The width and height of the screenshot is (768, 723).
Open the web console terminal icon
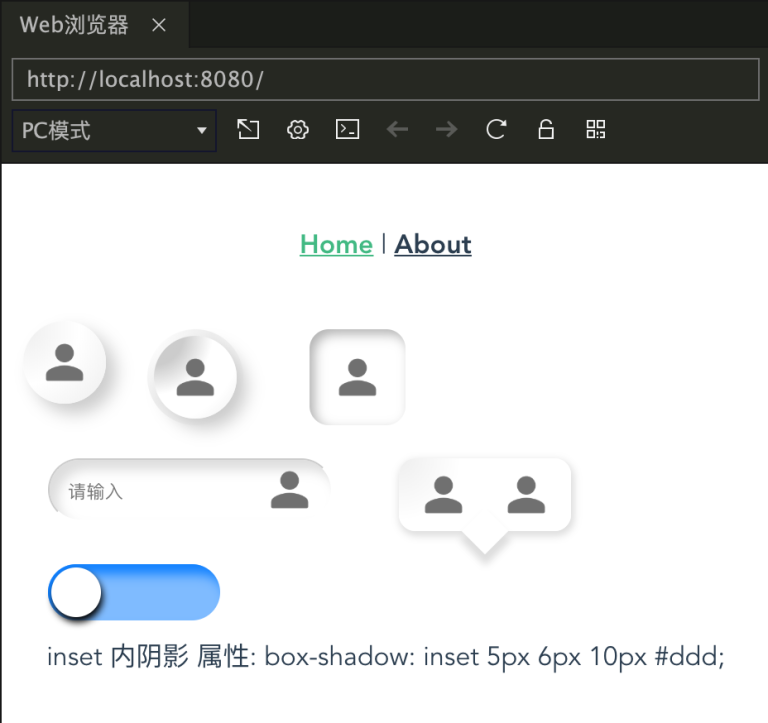pyautogui.click(x=347, y=130)
